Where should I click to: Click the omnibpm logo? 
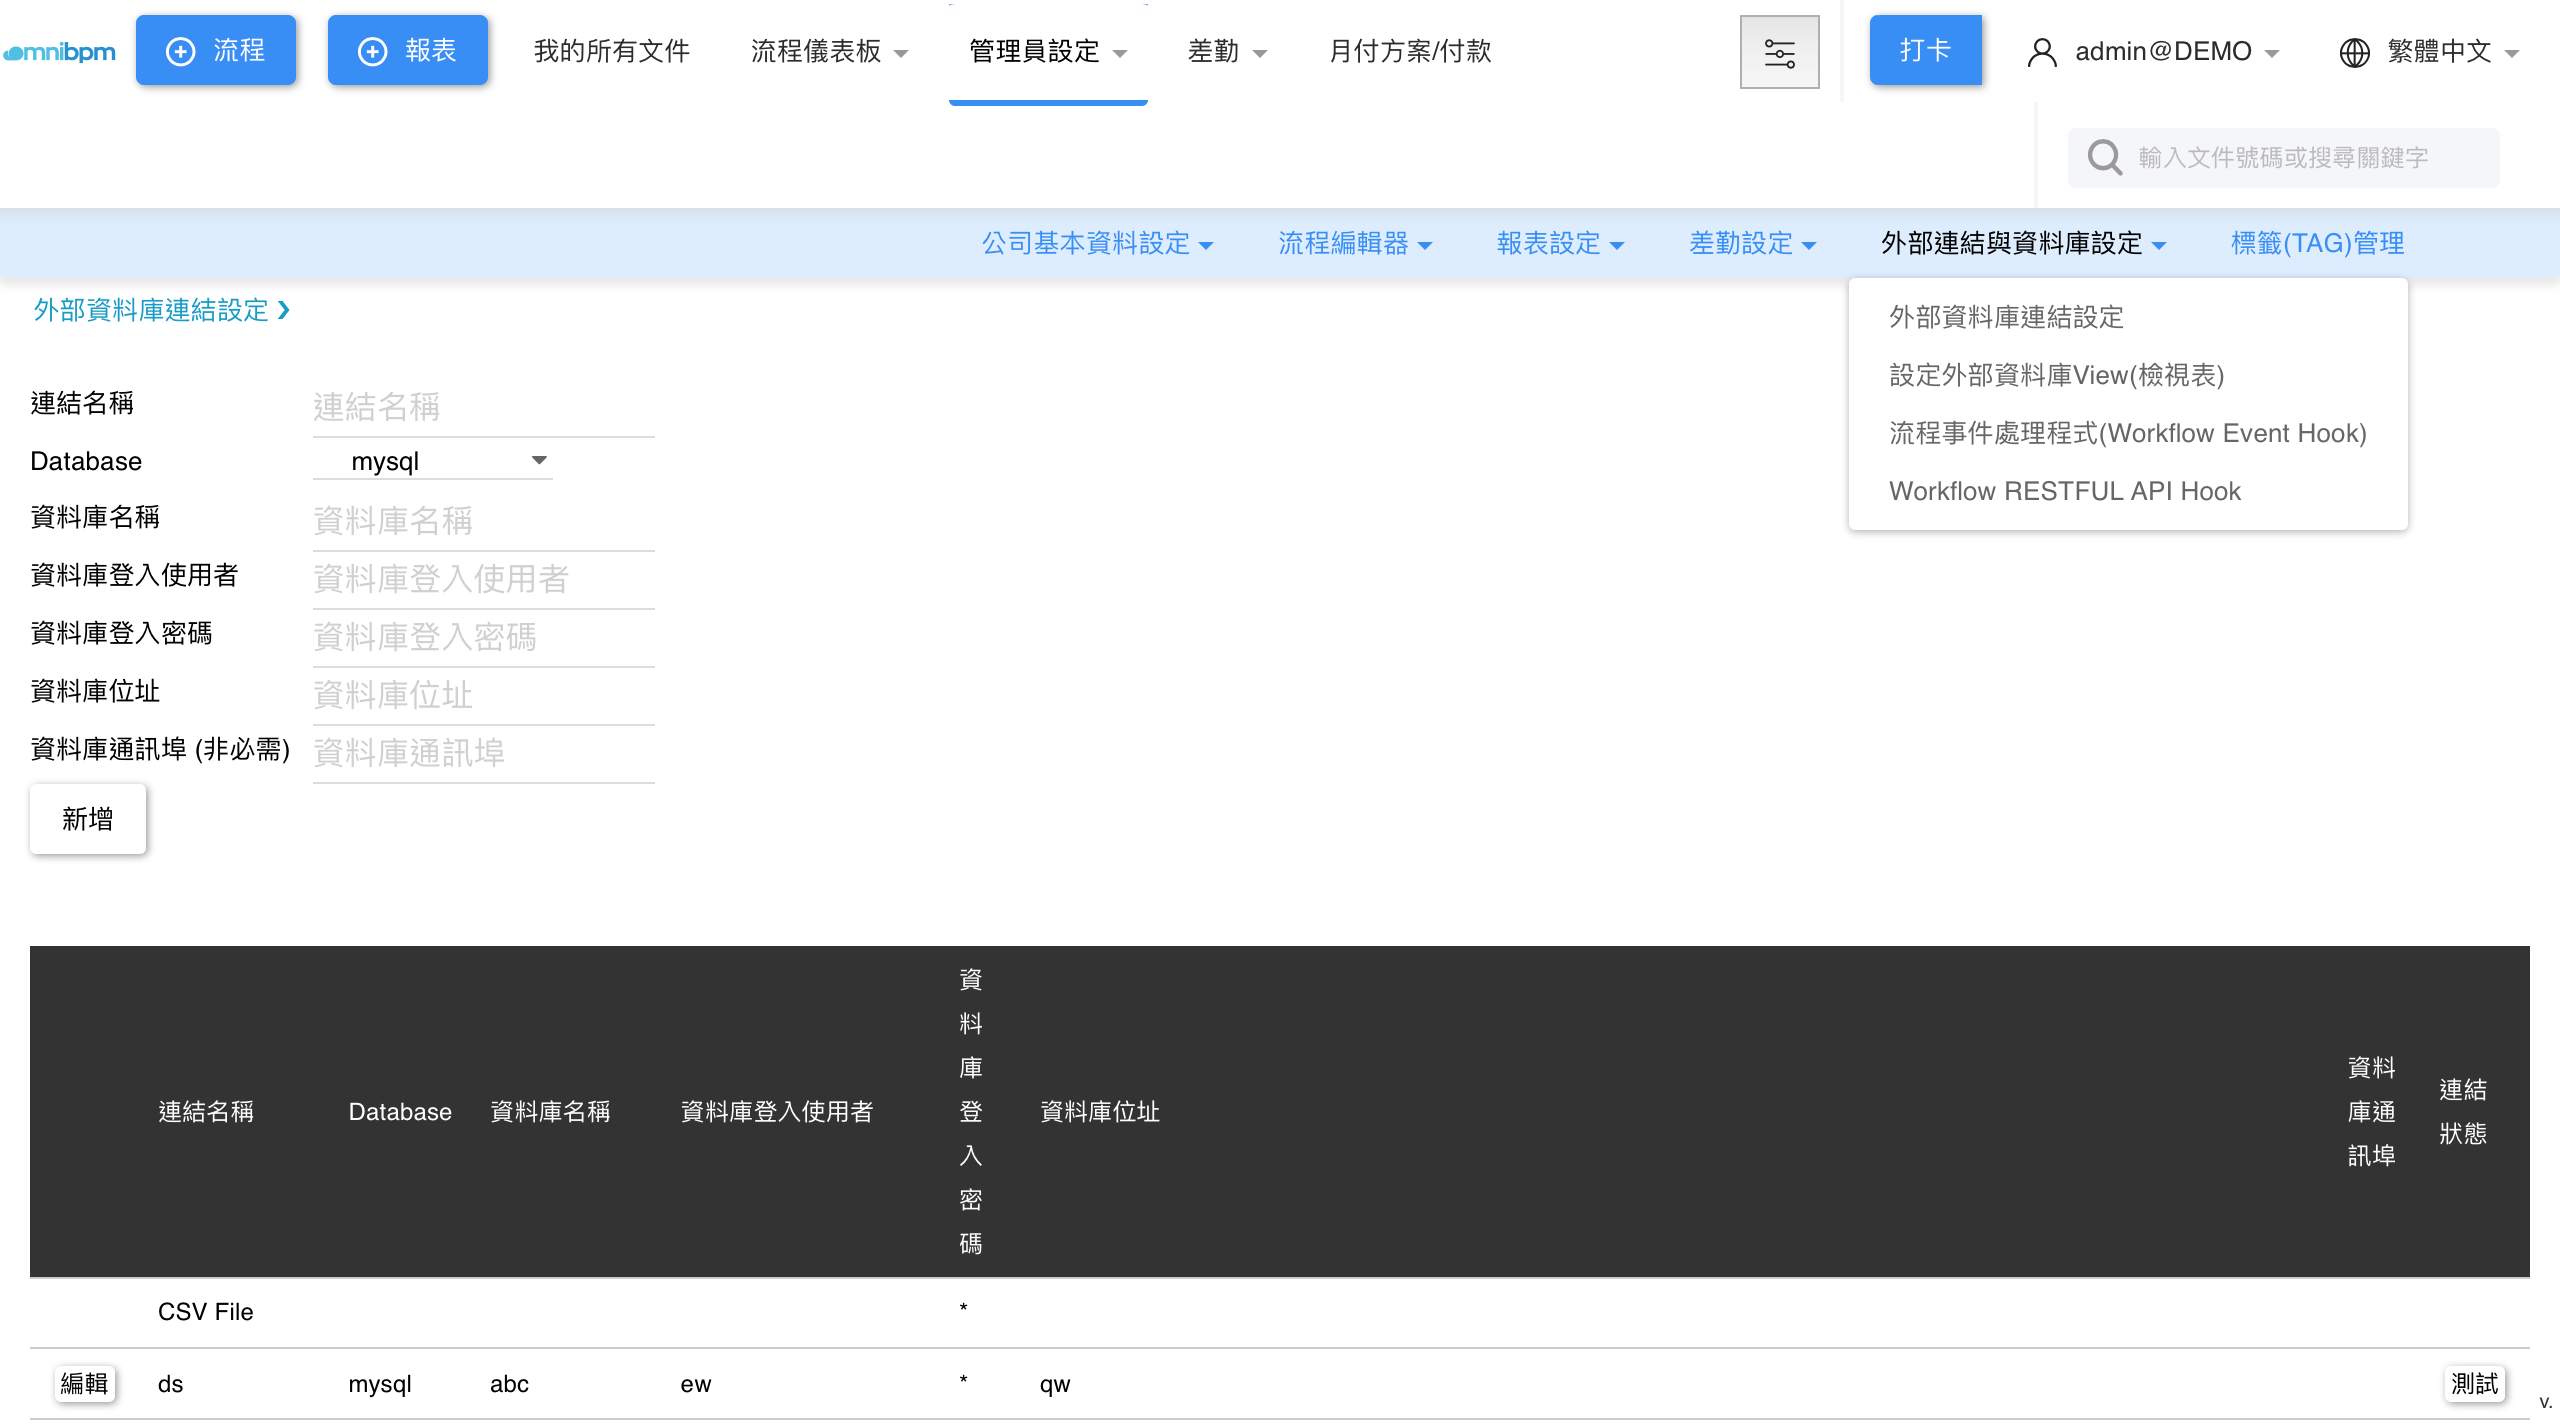tap(59, 52)
